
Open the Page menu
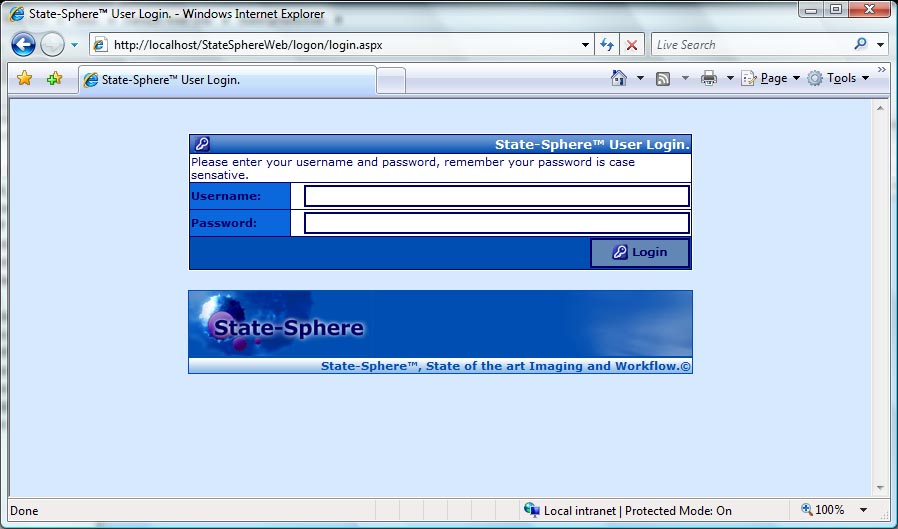[x=770, y=78]
